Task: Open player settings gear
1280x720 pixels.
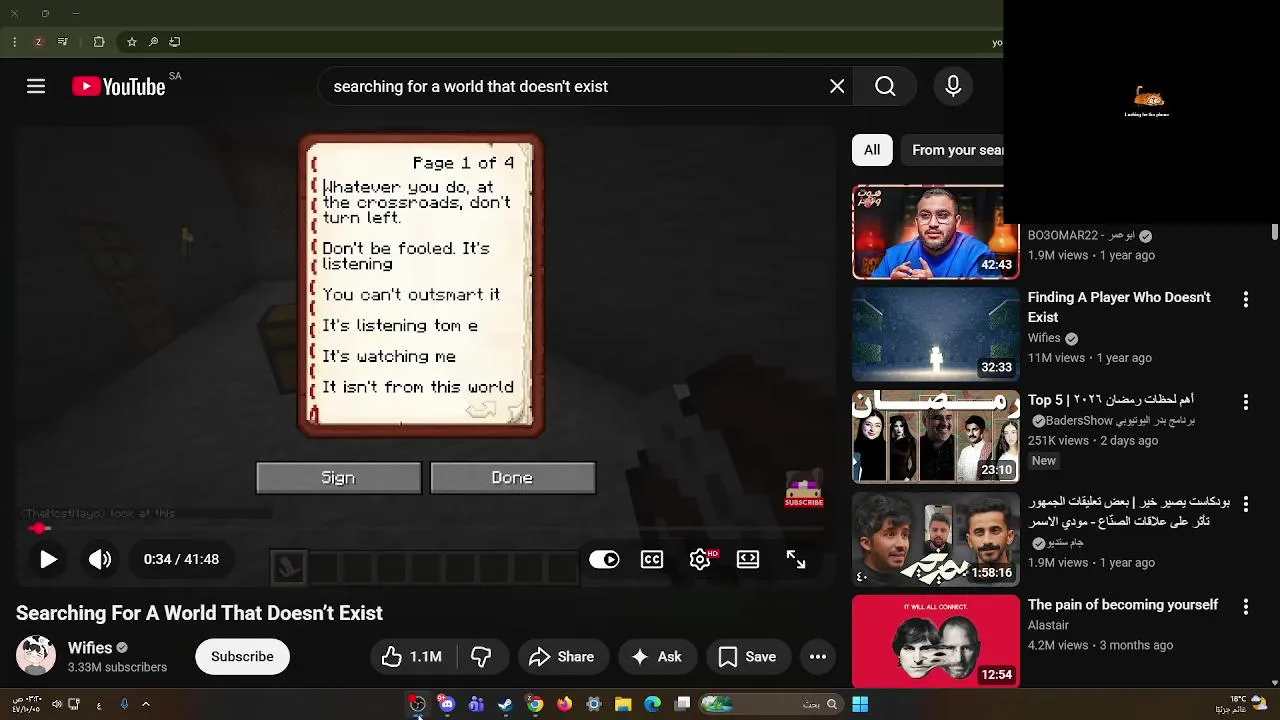Action: [x=700, y=560]
